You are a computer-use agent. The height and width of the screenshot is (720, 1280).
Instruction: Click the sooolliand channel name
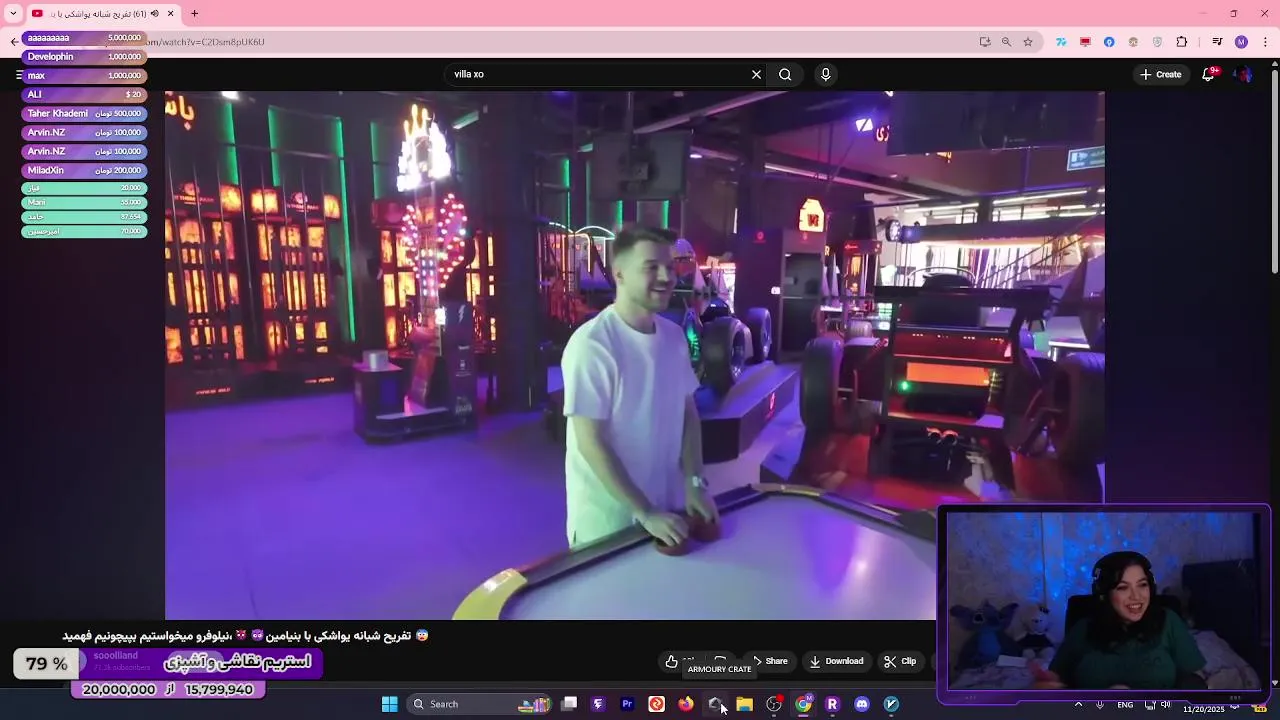click(116, 656)
